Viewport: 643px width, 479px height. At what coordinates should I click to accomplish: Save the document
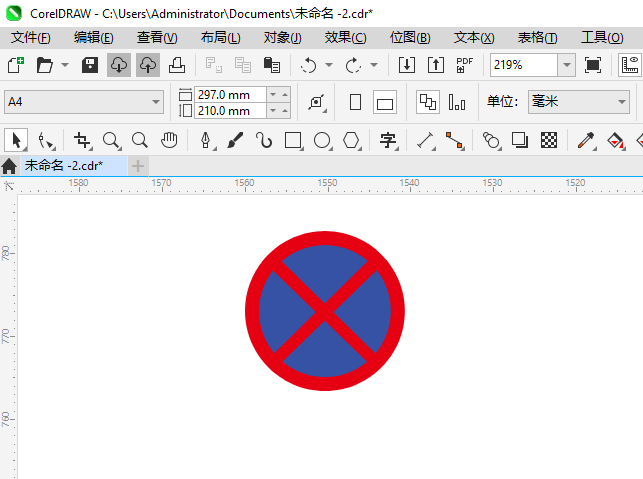pyautogui.click(x=90, y=65)
